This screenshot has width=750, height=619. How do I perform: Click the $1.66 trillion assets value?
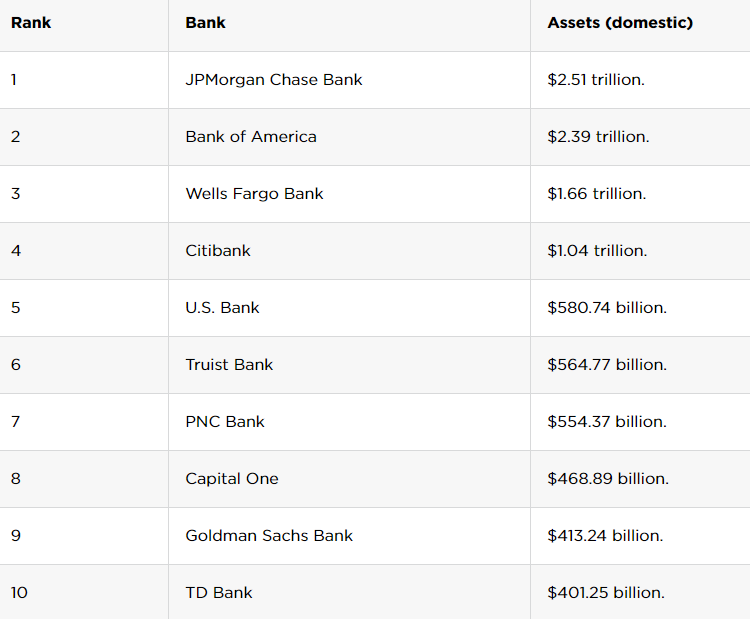click(x=597, y=194)
